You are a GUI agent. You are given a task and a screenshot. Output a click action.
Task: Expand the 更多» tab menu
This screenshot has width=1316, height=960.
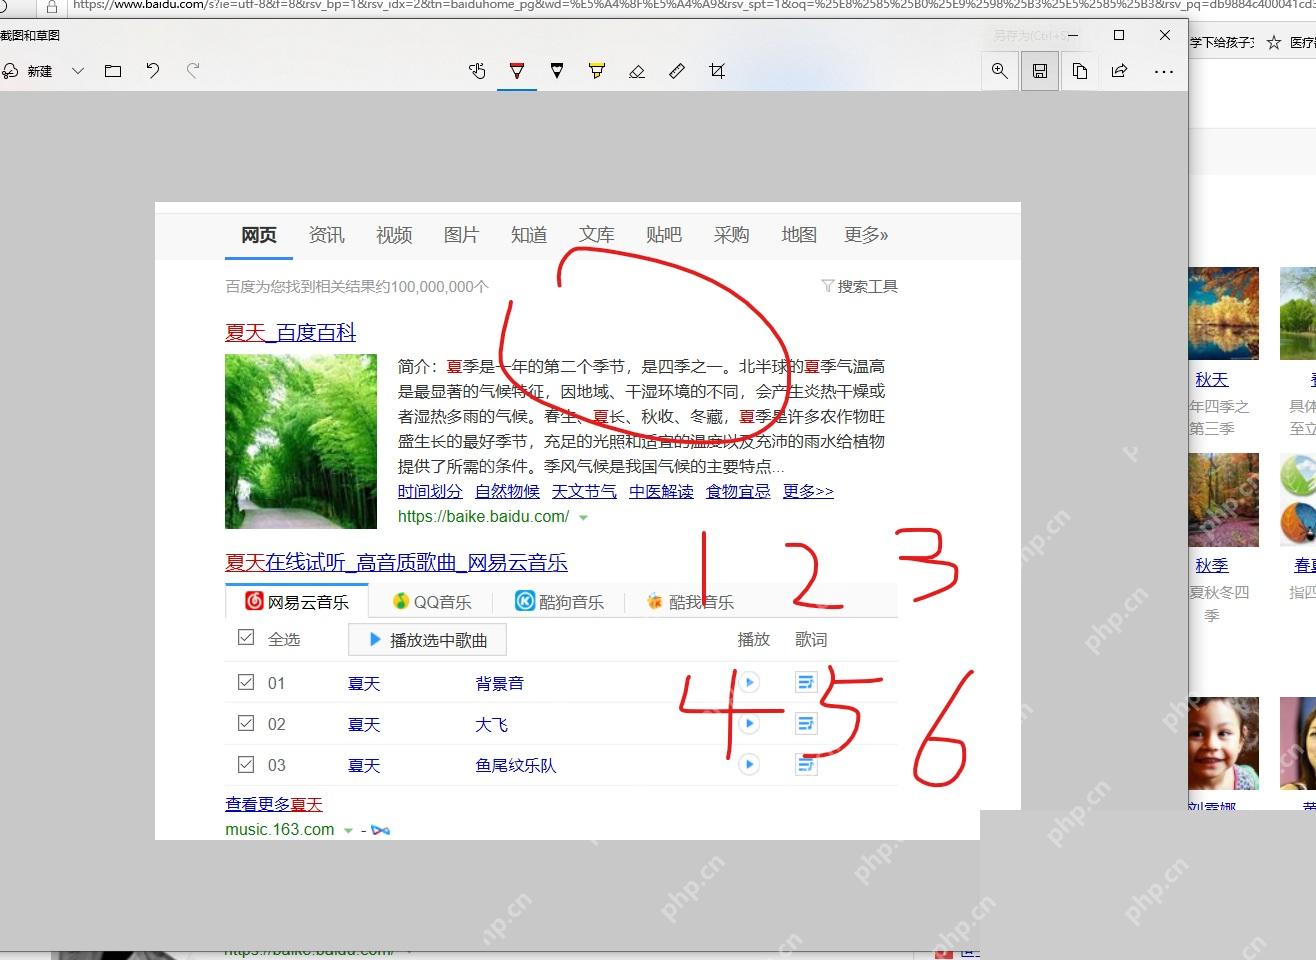(x=866, y=235)
